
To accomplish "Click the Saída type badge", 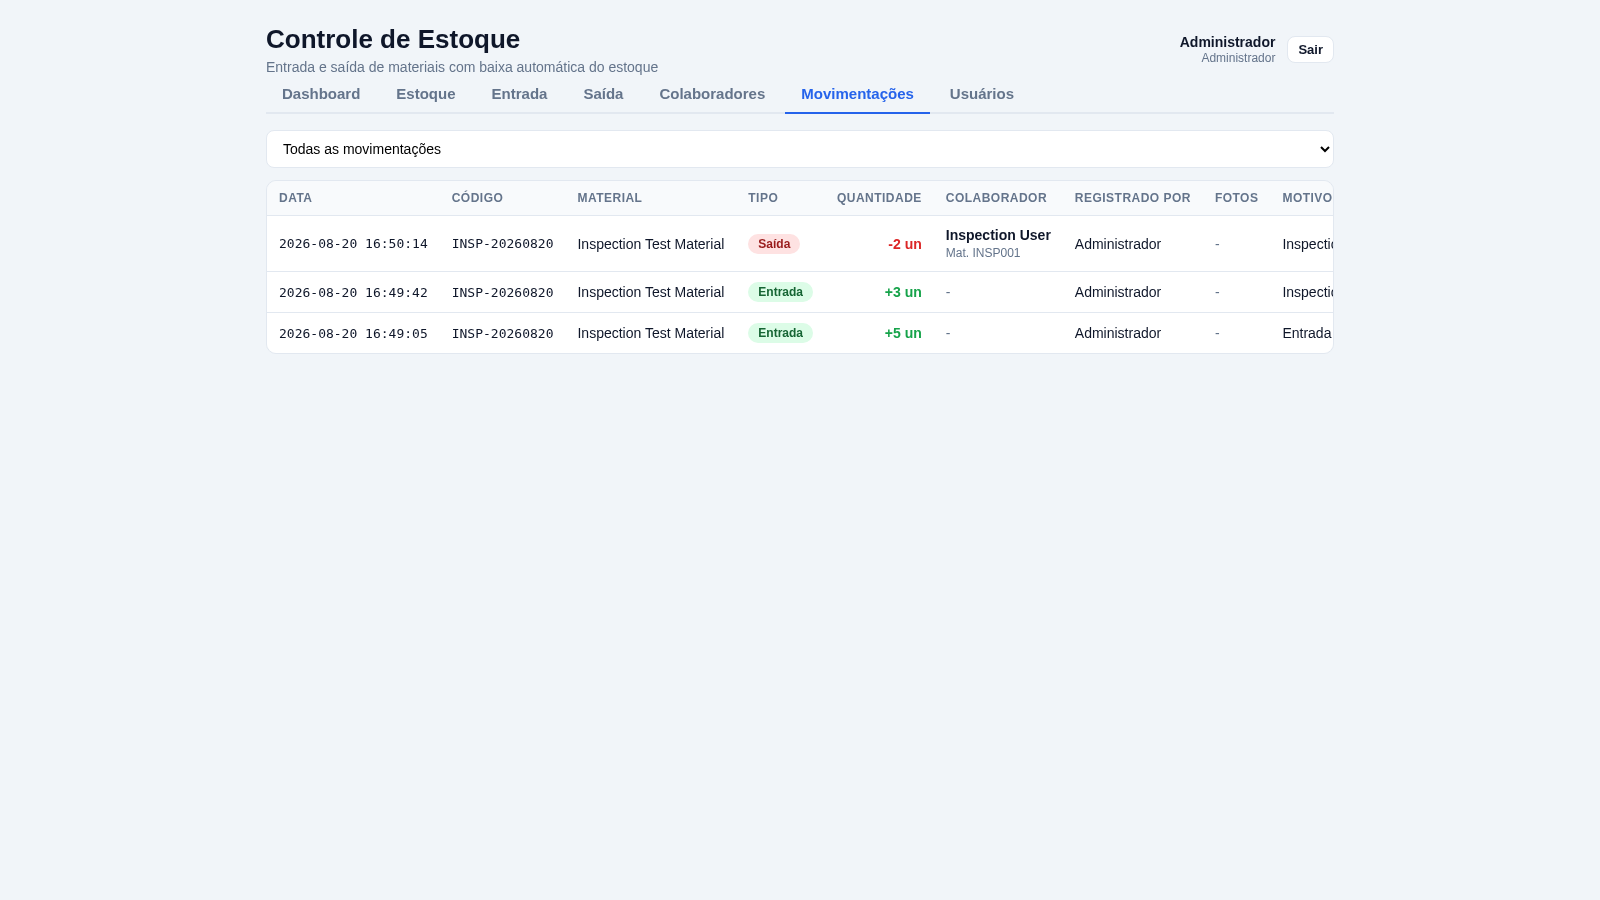I will tap(774, 244).
